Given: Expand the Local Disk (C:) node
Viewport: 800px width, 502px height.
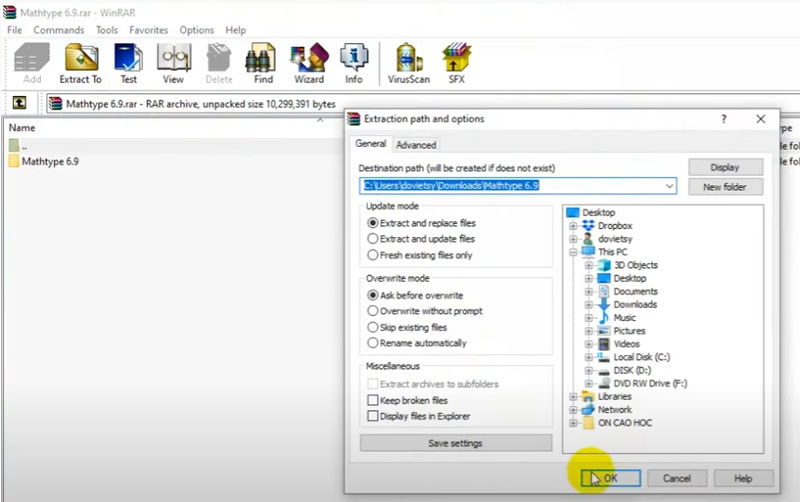Looking at the screenshot, I should [589, 357].
